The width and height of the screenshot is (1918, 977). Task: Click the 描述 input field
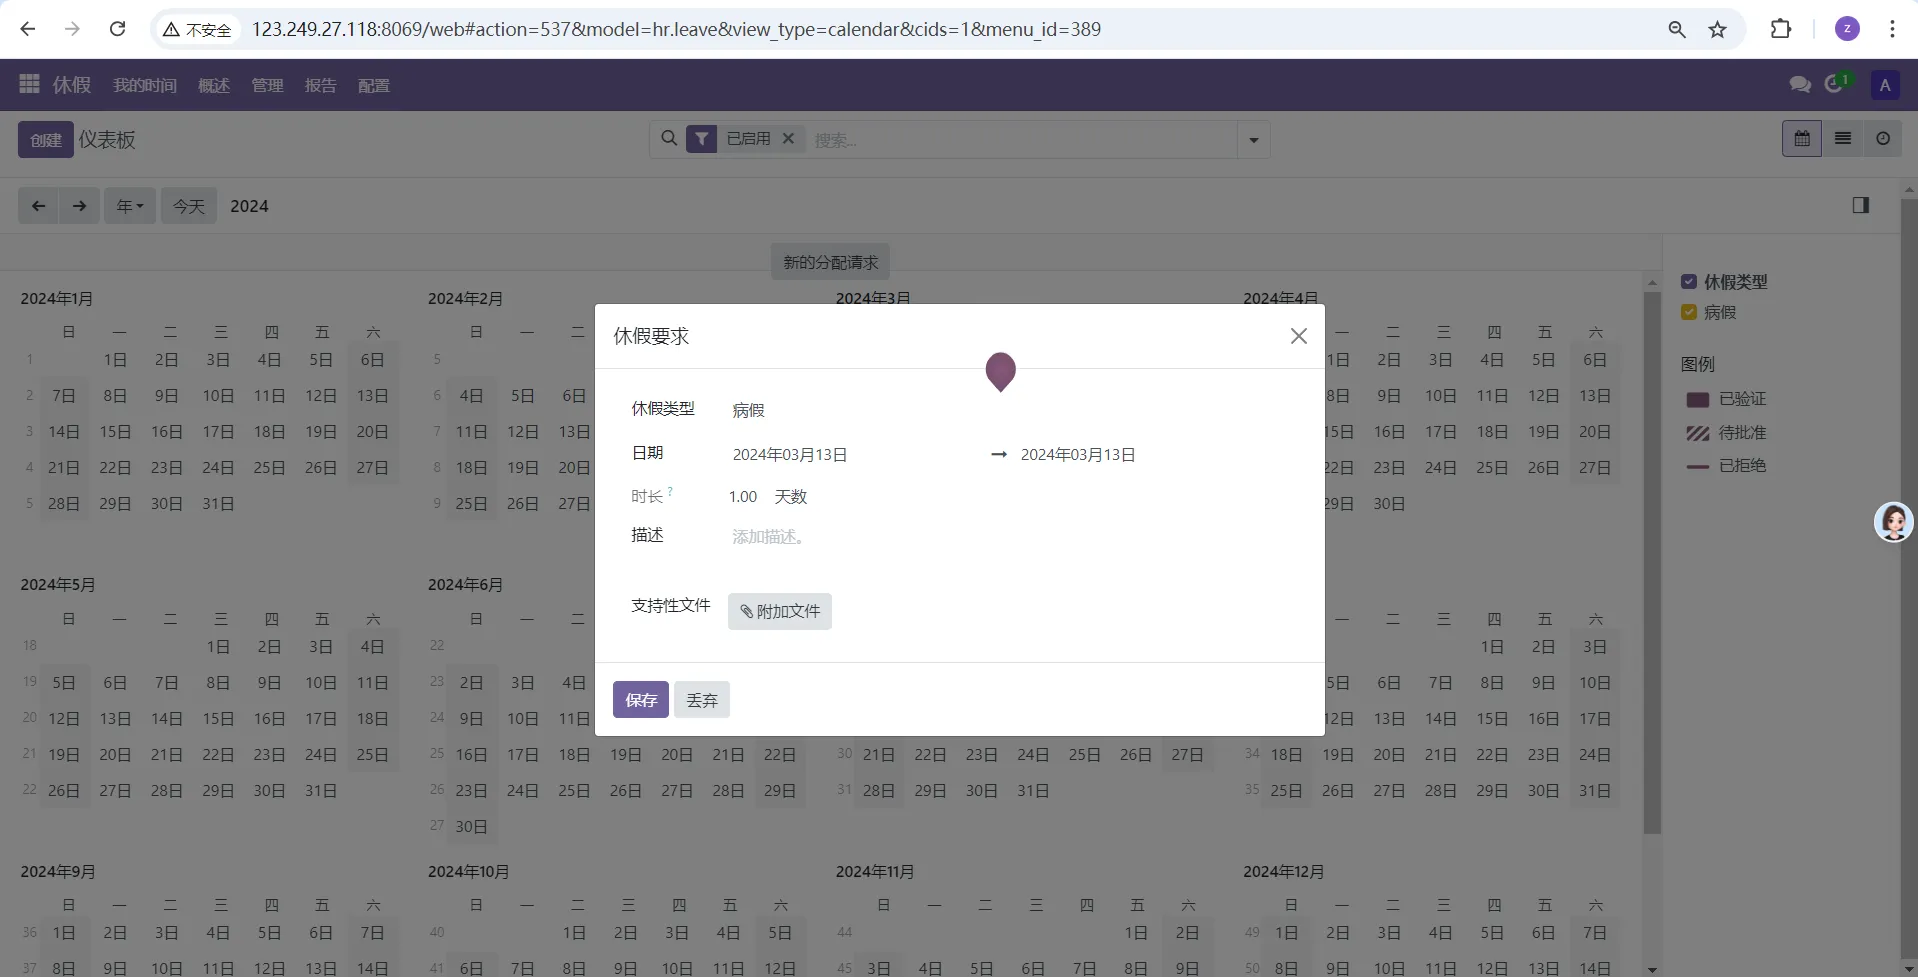click(x=1010, y=537)
